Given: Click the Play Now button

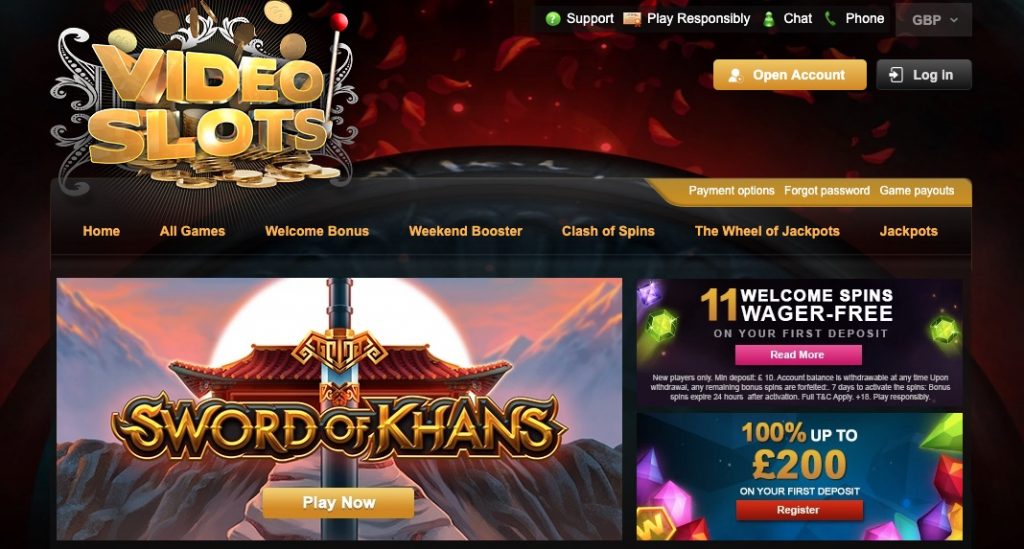Looking at the screenshot, I should click(338, 502).
